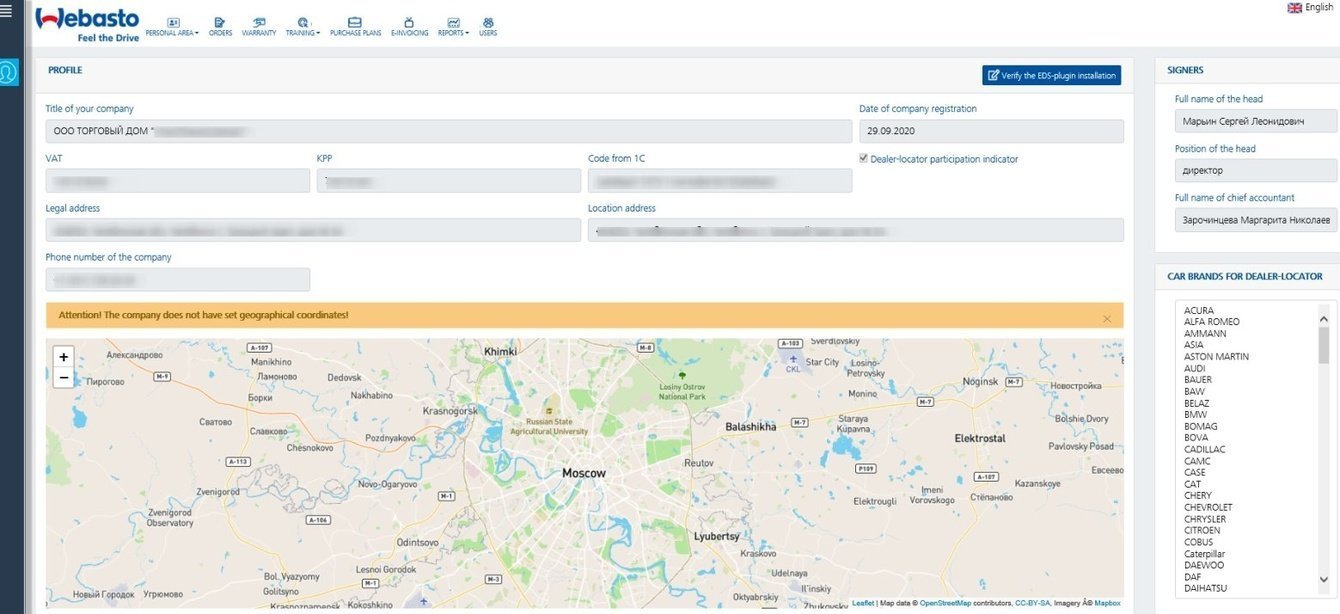1340x614 pixels.
Task: Select ALFA ROMEO in car brands list
Action: [1212, 322]
